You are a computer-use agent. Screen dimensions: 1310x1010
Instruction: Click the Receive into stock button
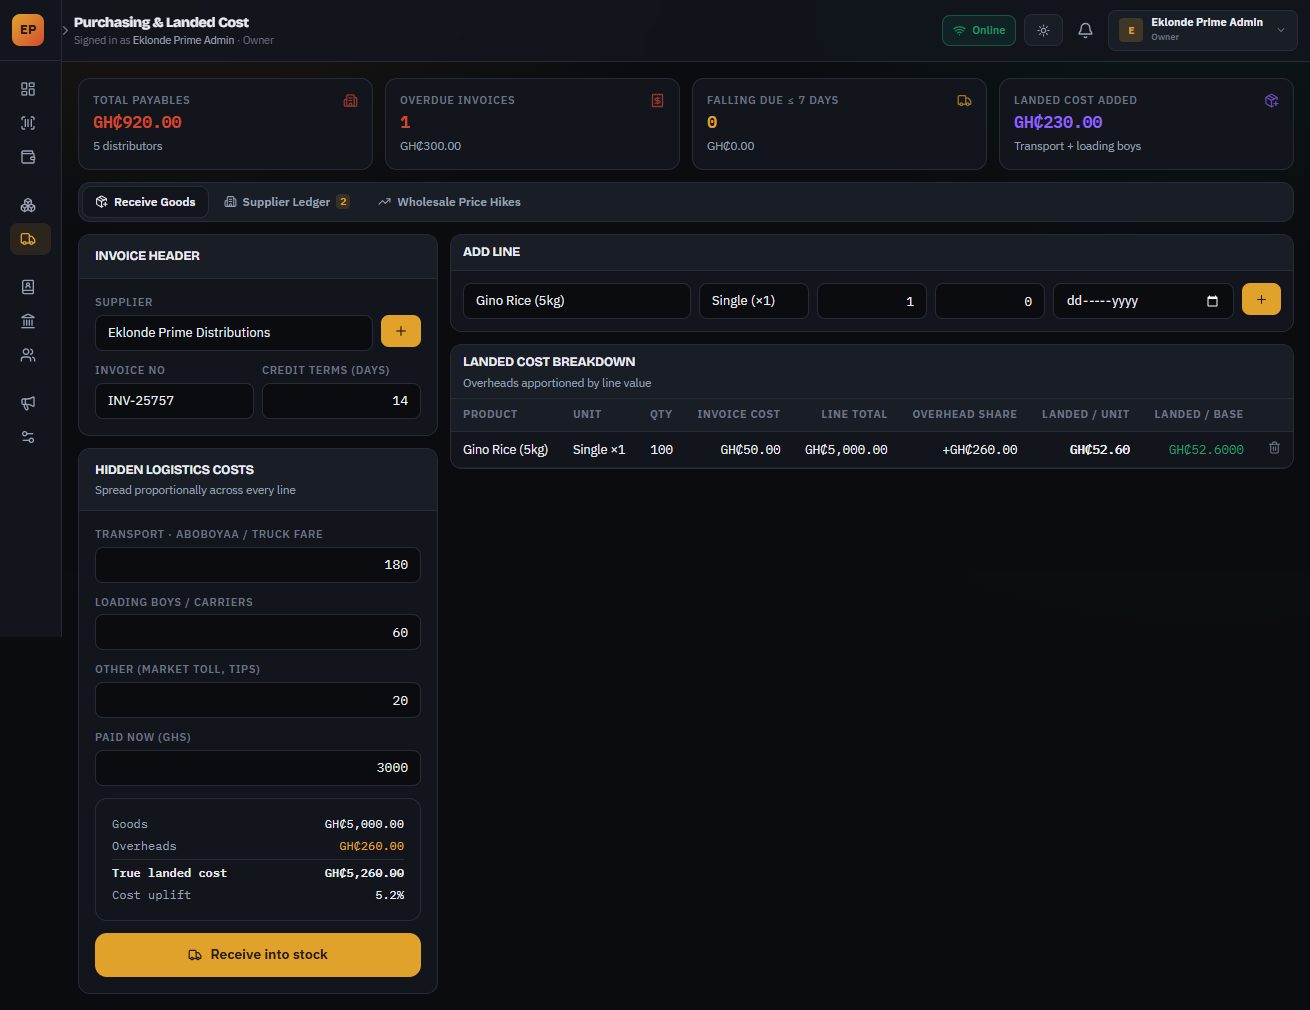tap(258, 955)
